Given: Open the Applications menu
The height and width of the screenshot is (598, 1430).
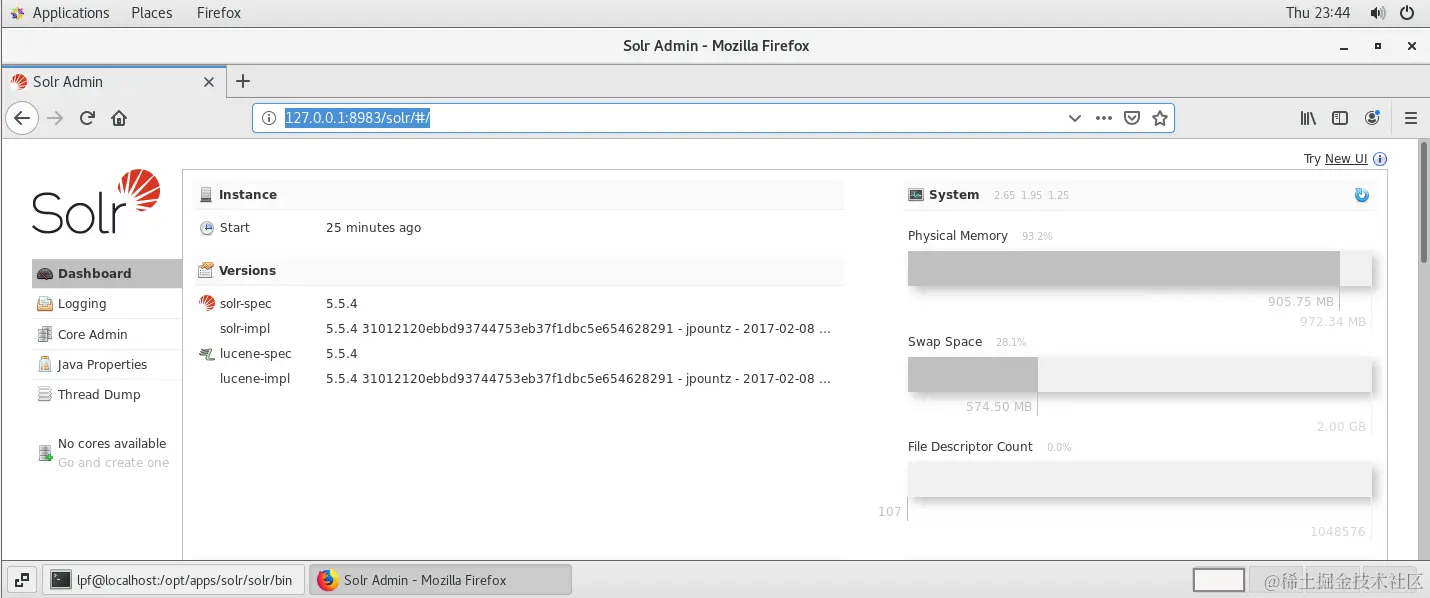Looking at the screenshot, I should point(60,13).
